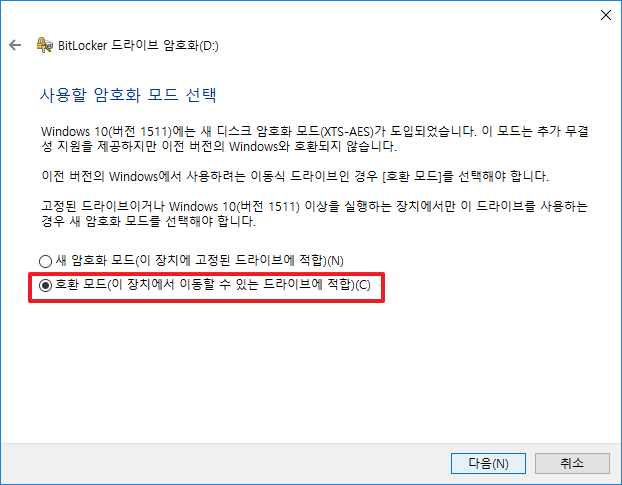622x485 pixels.
Task: Continue with the 다음(N) button
Action: pyautogui.click(x=488, y=463)
